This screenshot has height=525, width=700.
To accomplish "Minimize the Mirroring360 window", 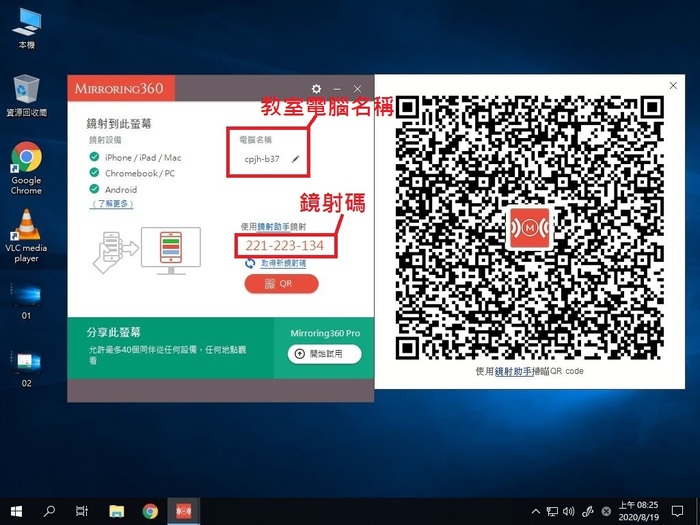I will click(337, 89).
